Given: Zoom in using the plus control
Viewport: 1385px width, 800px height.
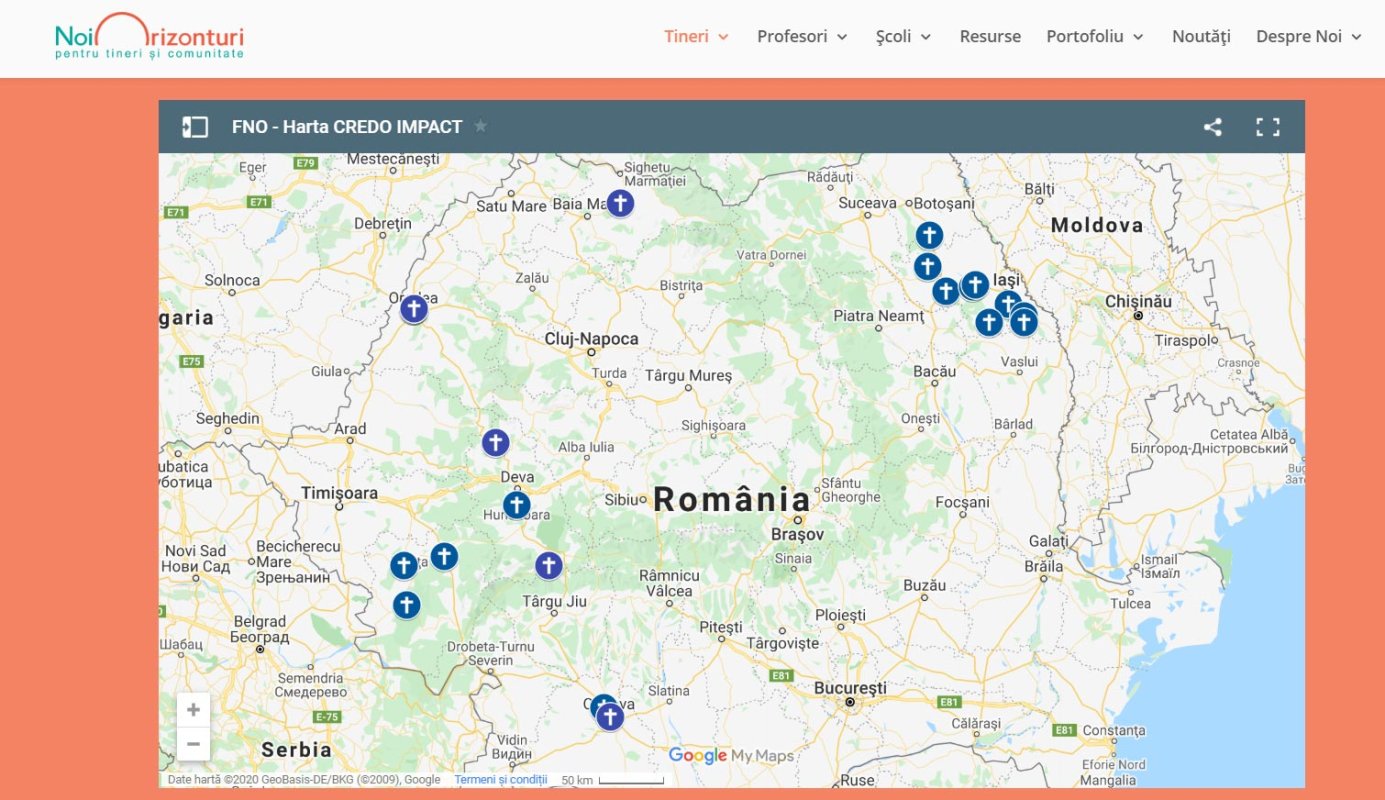Looking at the screenshot, I should pyautogui.click(x=192, y=709).
